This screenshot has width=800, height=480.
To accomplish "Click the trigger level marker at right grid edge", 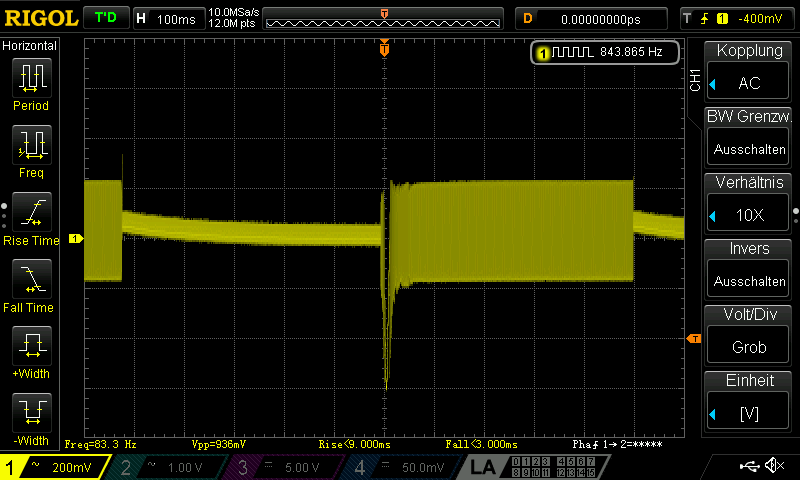I will click(x=694, y=338).
